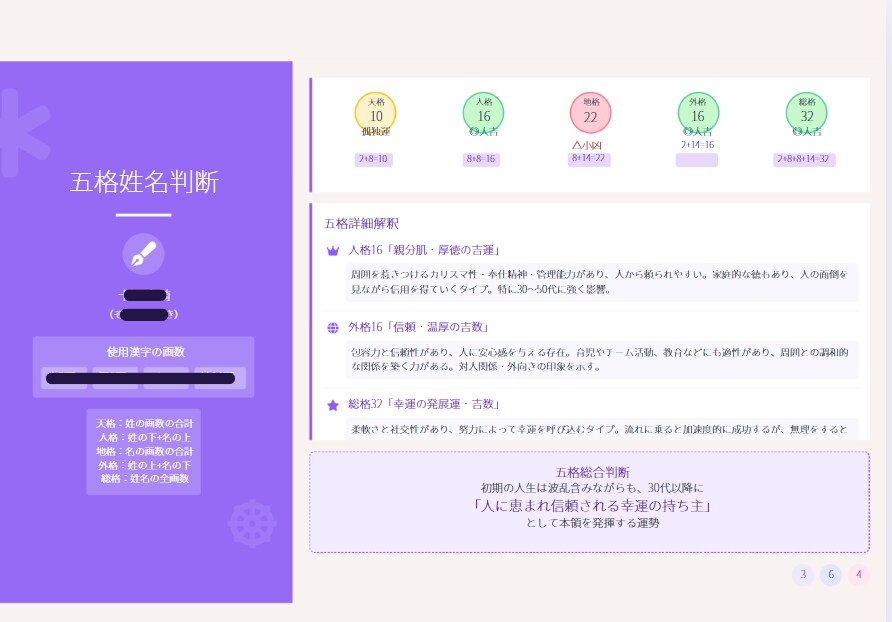Click the 人格16 description paragraph
The width and height of the screenshot is (892, 622).
601,282
